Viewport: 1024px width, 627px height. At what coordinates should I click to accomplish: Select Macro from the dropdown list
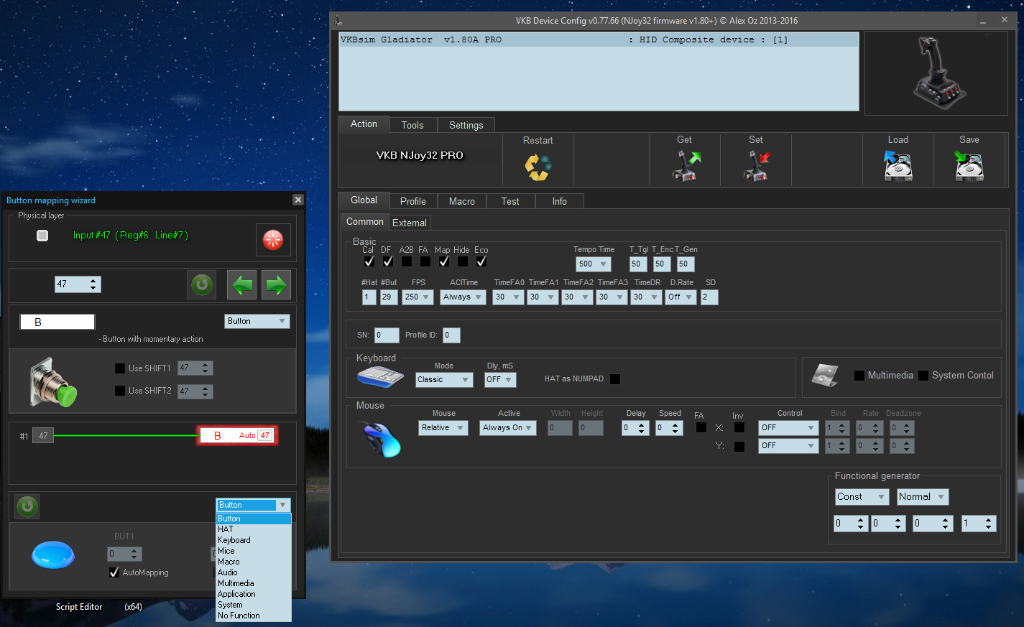[253, 562]
